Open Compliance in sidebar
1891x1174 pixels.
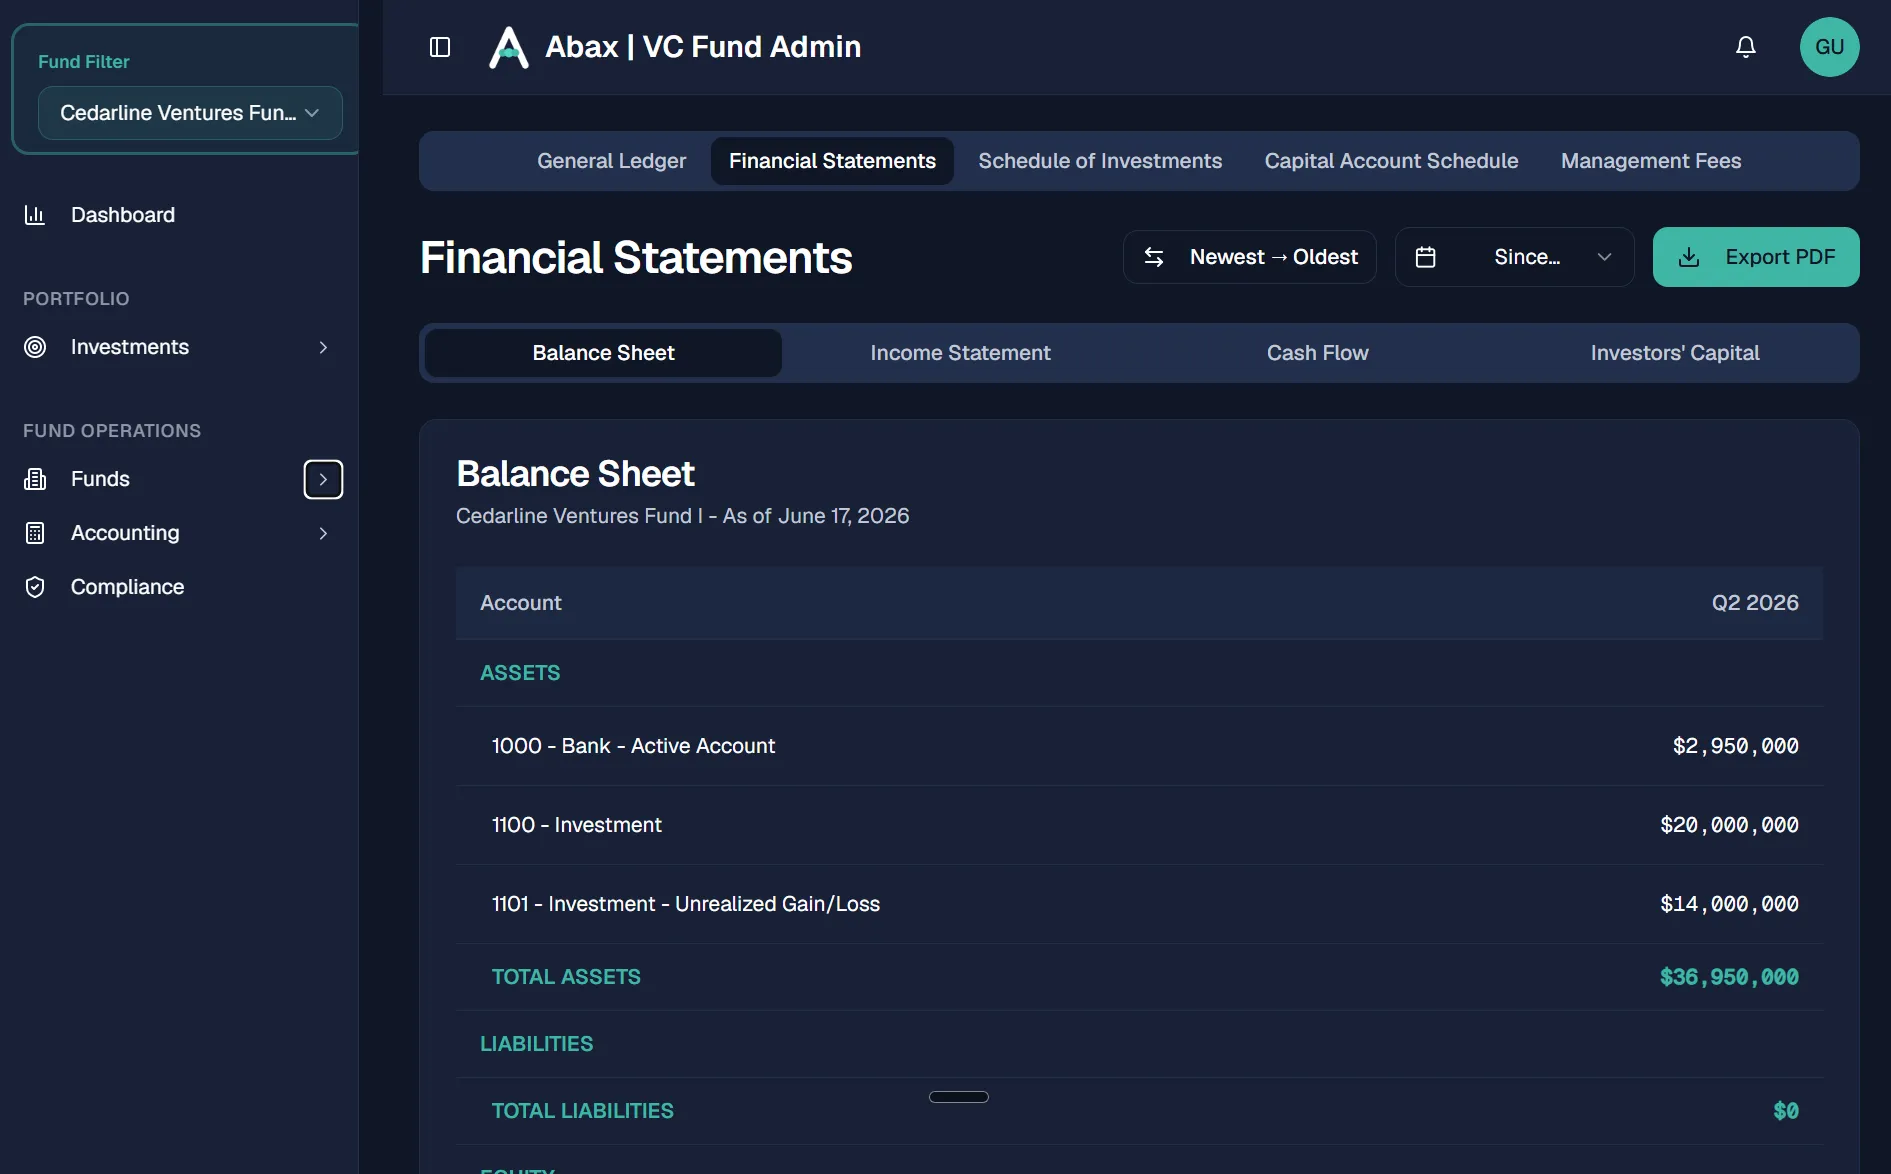pos(127,587)
